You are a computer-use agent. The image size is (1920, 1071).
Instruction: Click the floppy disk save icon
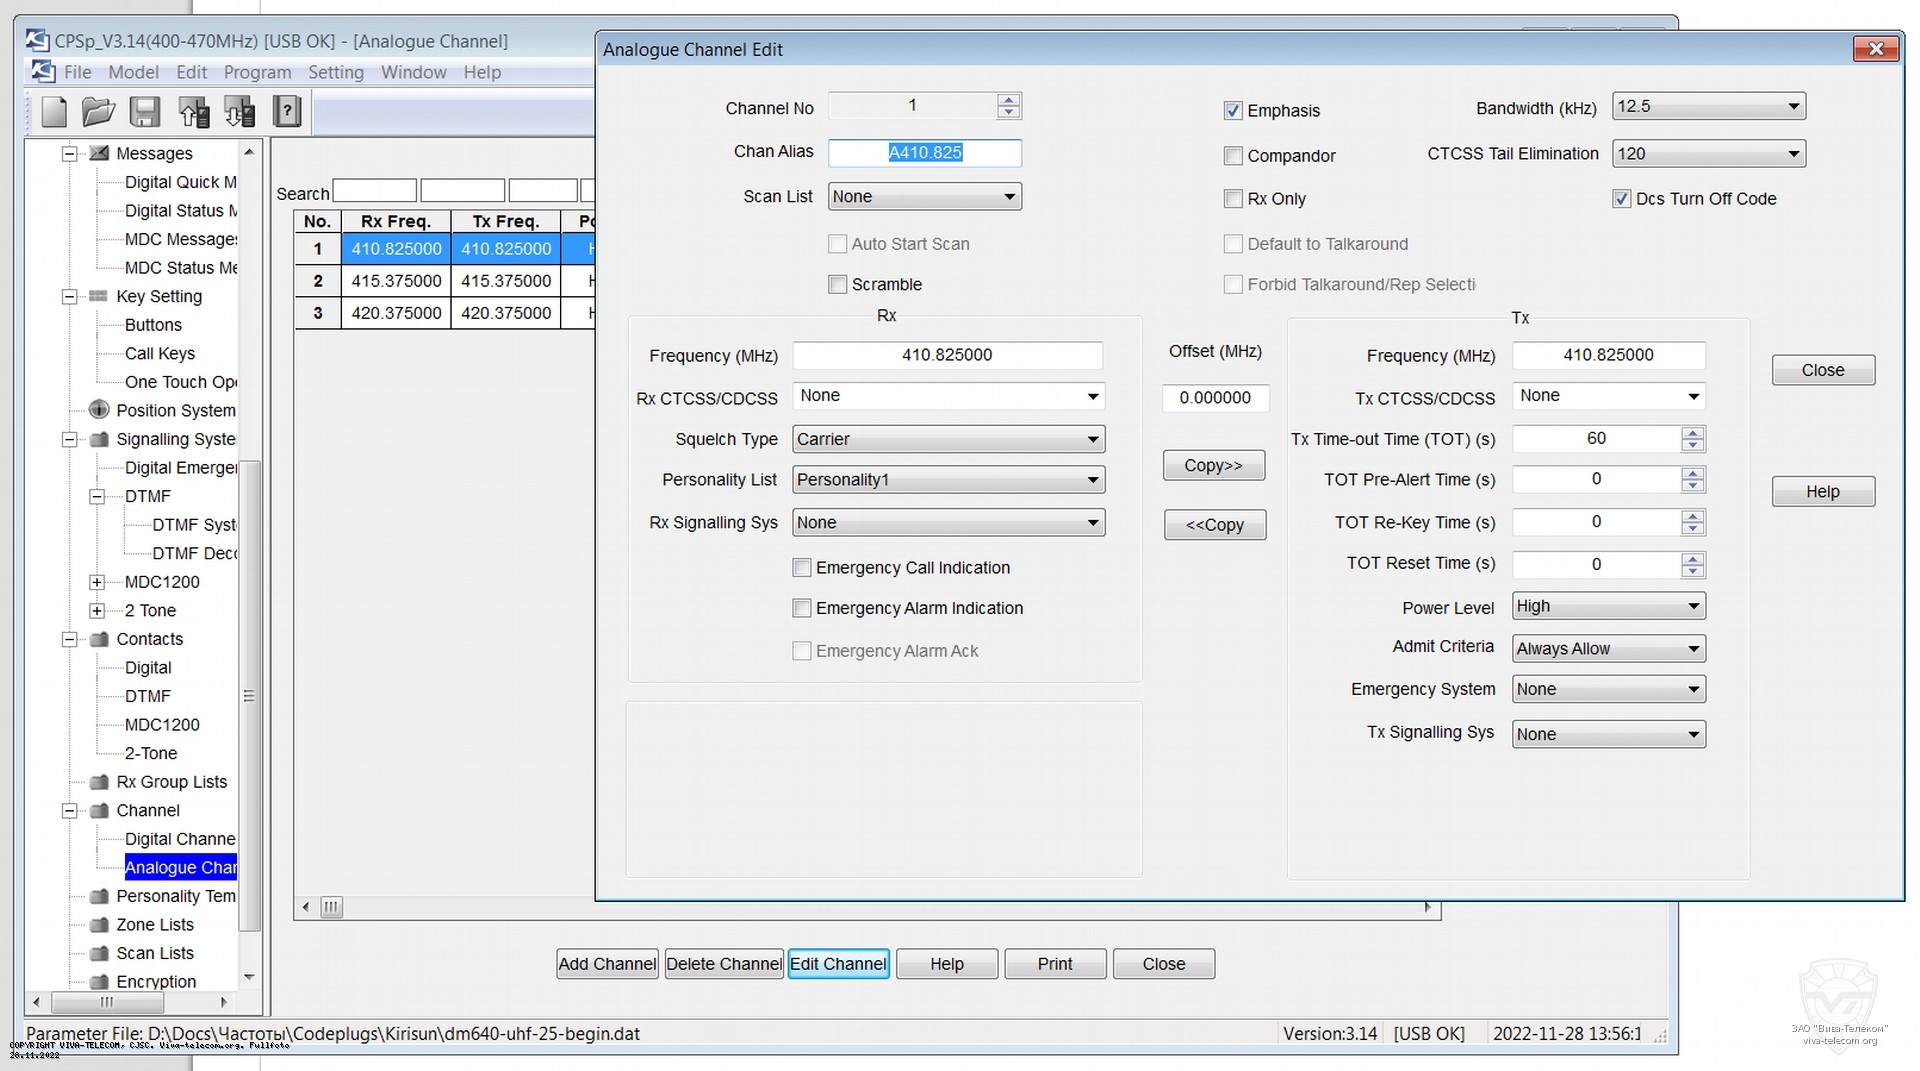(145, 112)
